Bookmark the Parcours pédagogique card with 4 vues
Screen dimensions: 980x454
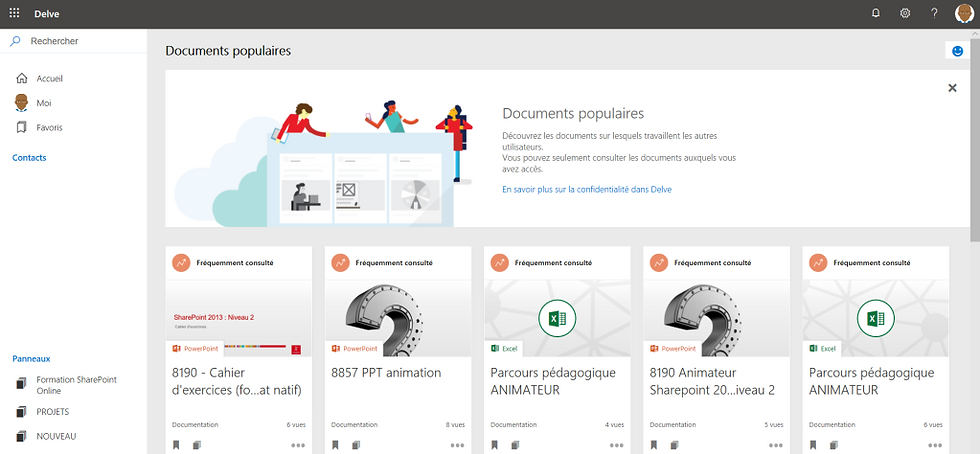click(x=495, y=445)
